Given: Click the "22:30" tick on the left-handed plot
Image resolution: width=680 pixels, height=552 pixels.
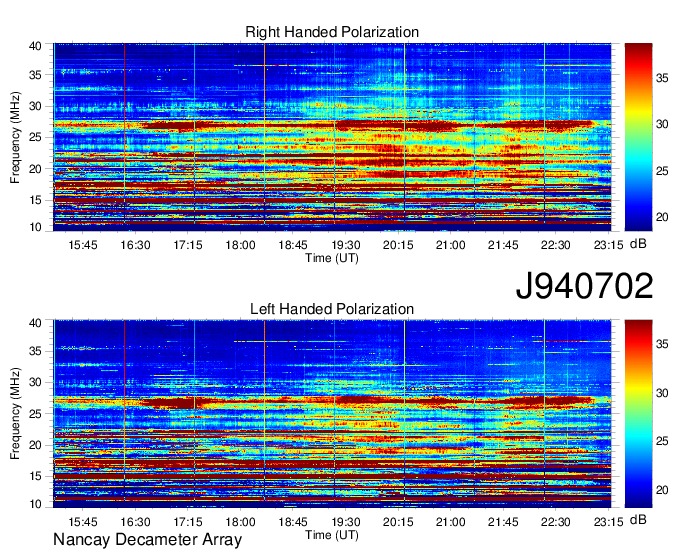Looking at the screenshot, I should point(556,522).
